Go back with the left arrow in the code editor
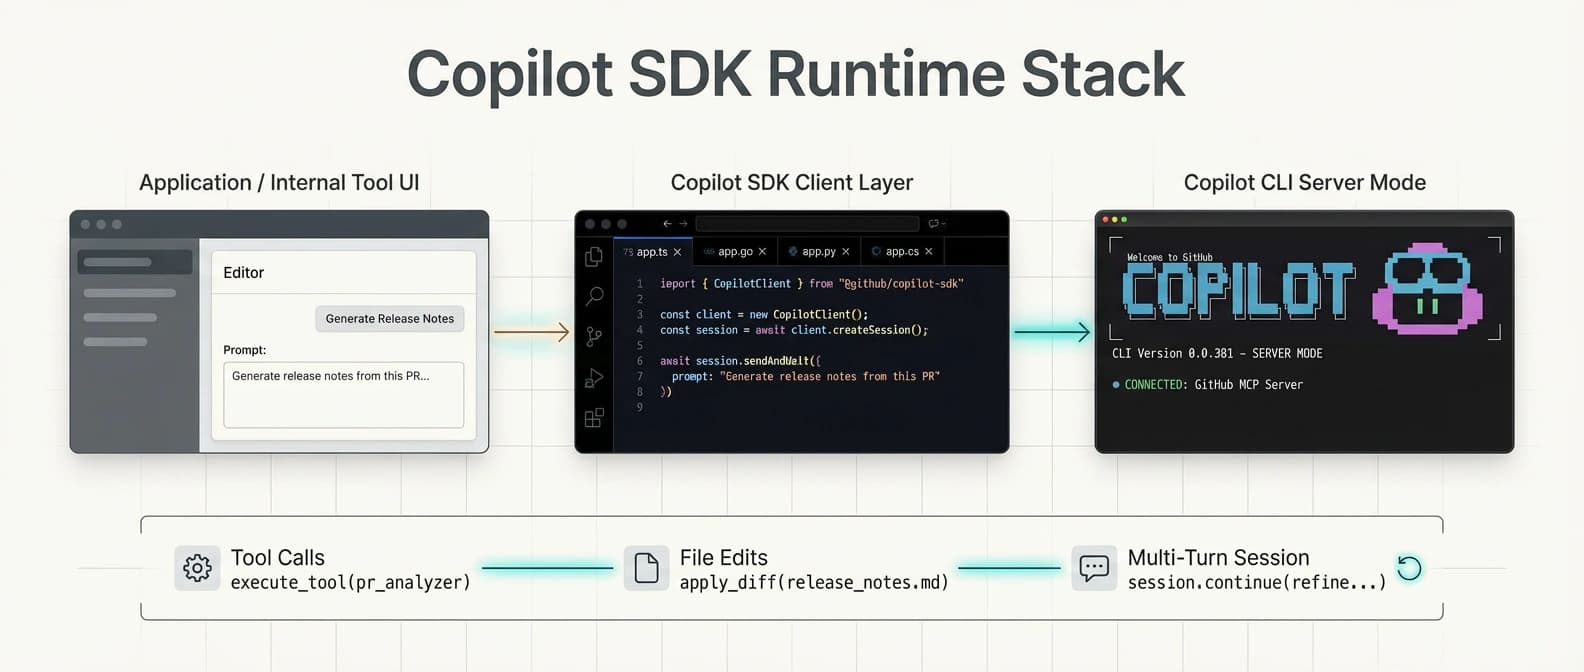Screen dimensions: 1584x672 [x=667, y=224]
